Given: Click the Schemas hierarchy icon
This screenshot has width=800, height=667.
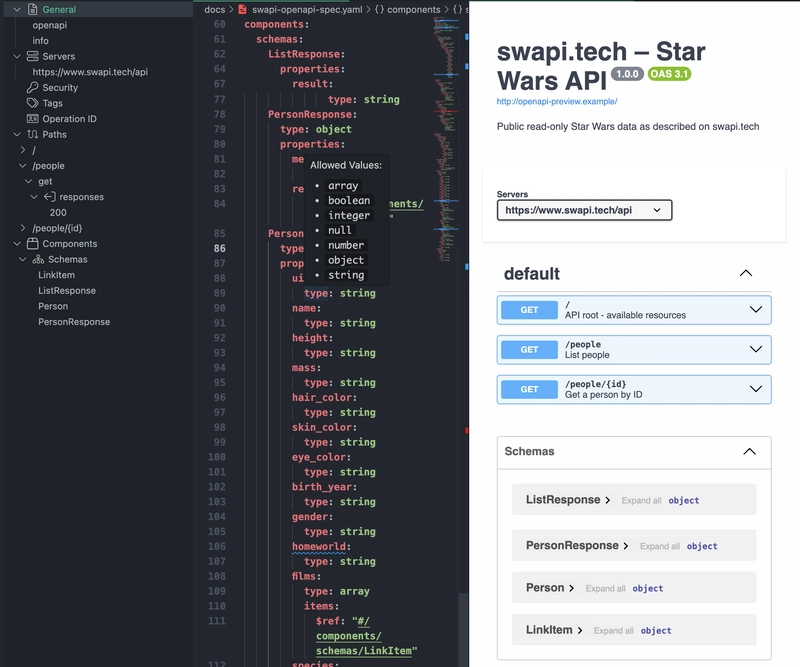Looking at the screenshot, I should point(38,259).
